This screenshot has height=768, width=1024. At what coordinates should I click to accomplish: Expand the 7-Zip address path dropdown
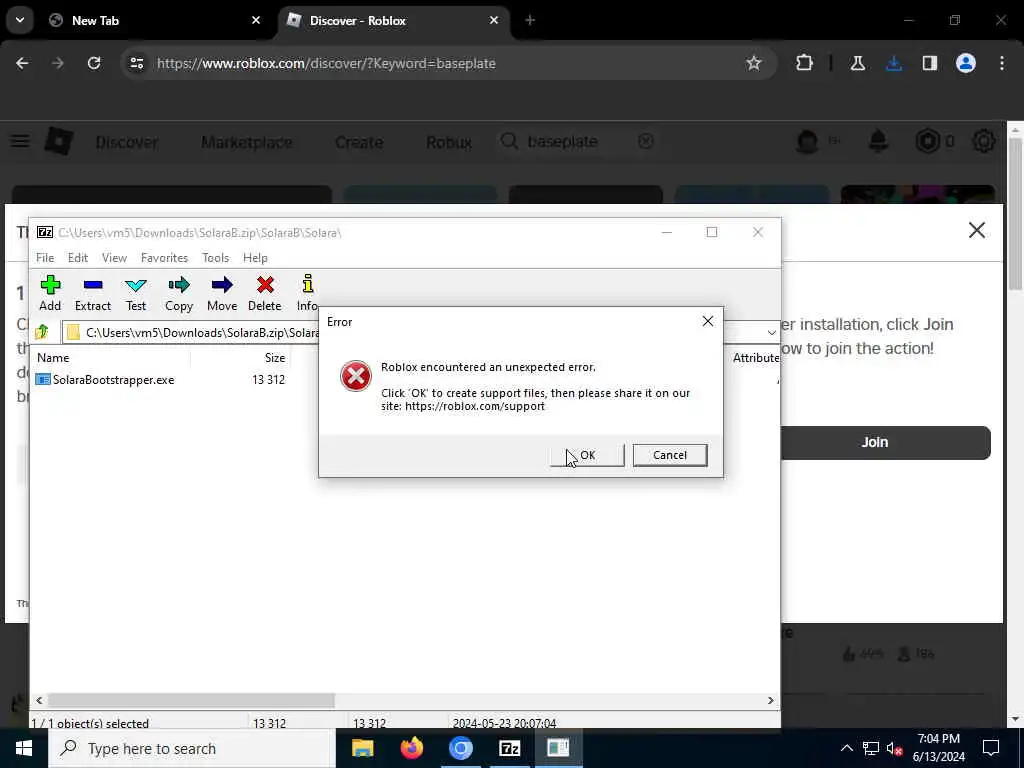(x=771, y=332)
